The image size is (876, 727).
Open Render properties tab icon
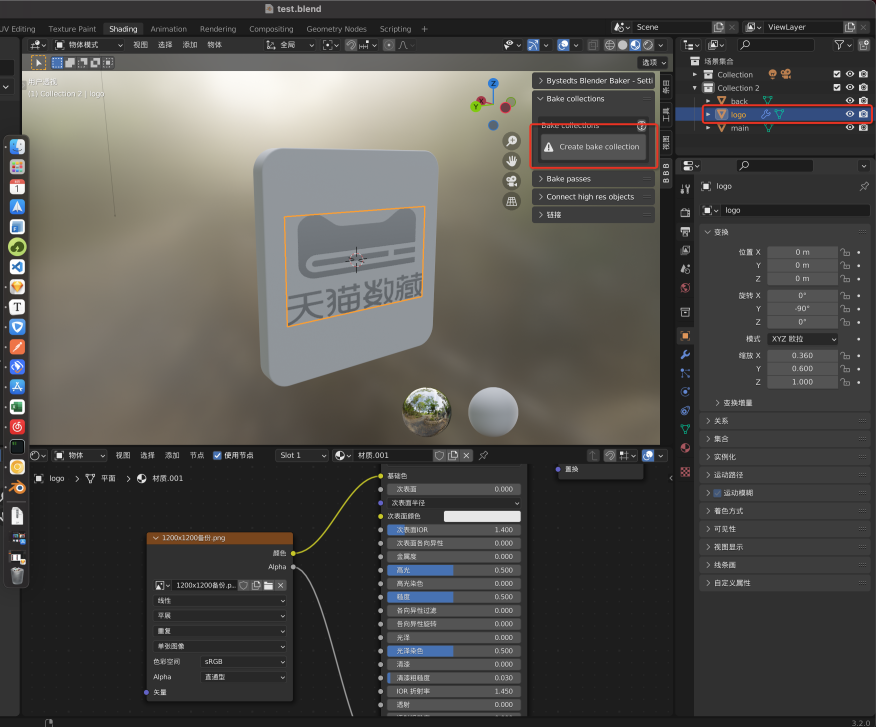tap(685, 212)
